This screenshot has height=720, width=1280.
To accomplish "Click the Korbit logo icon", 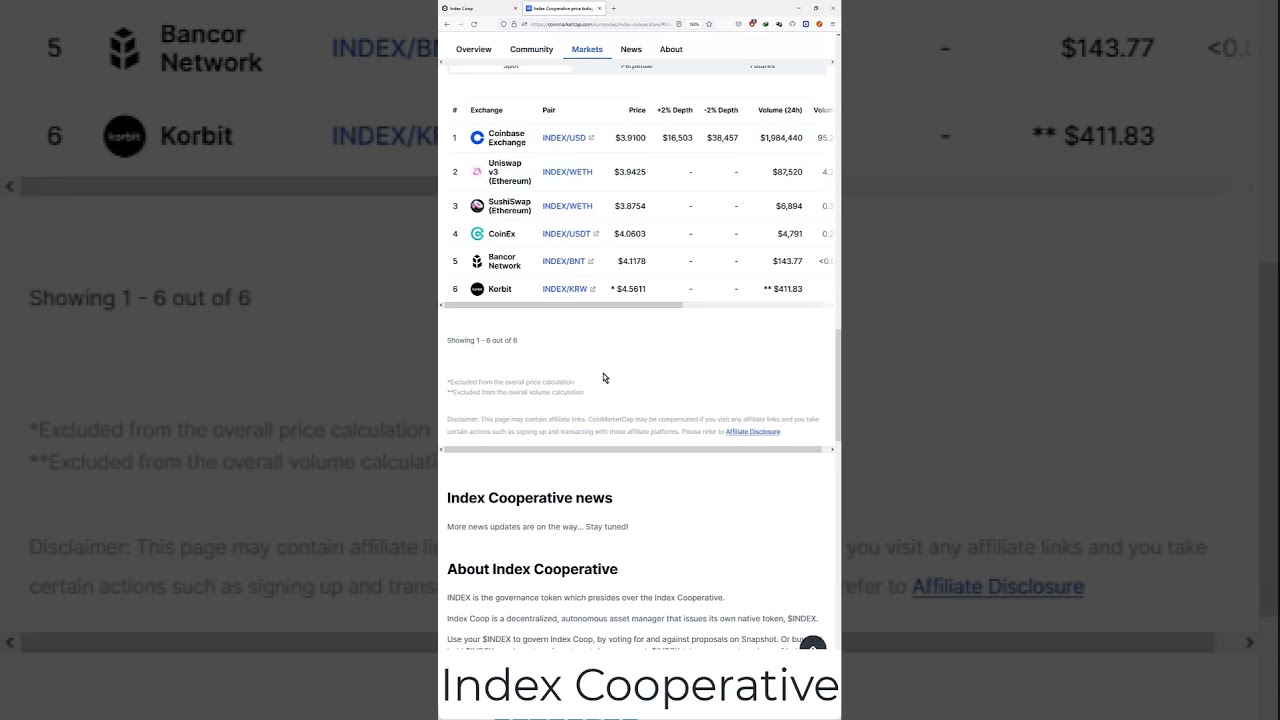I will point(477,289).
